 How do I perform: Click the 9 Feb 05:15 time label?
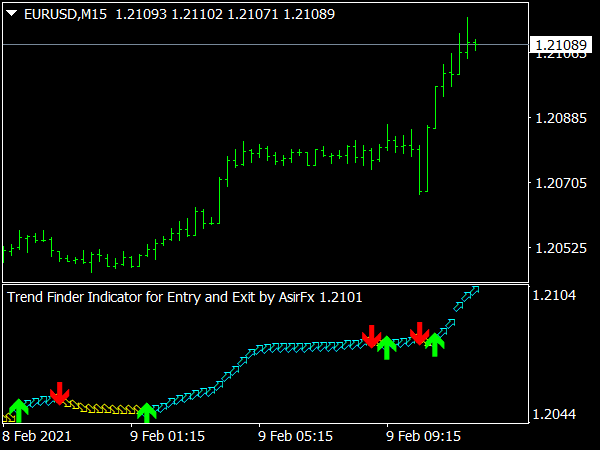tap(295, 436)
